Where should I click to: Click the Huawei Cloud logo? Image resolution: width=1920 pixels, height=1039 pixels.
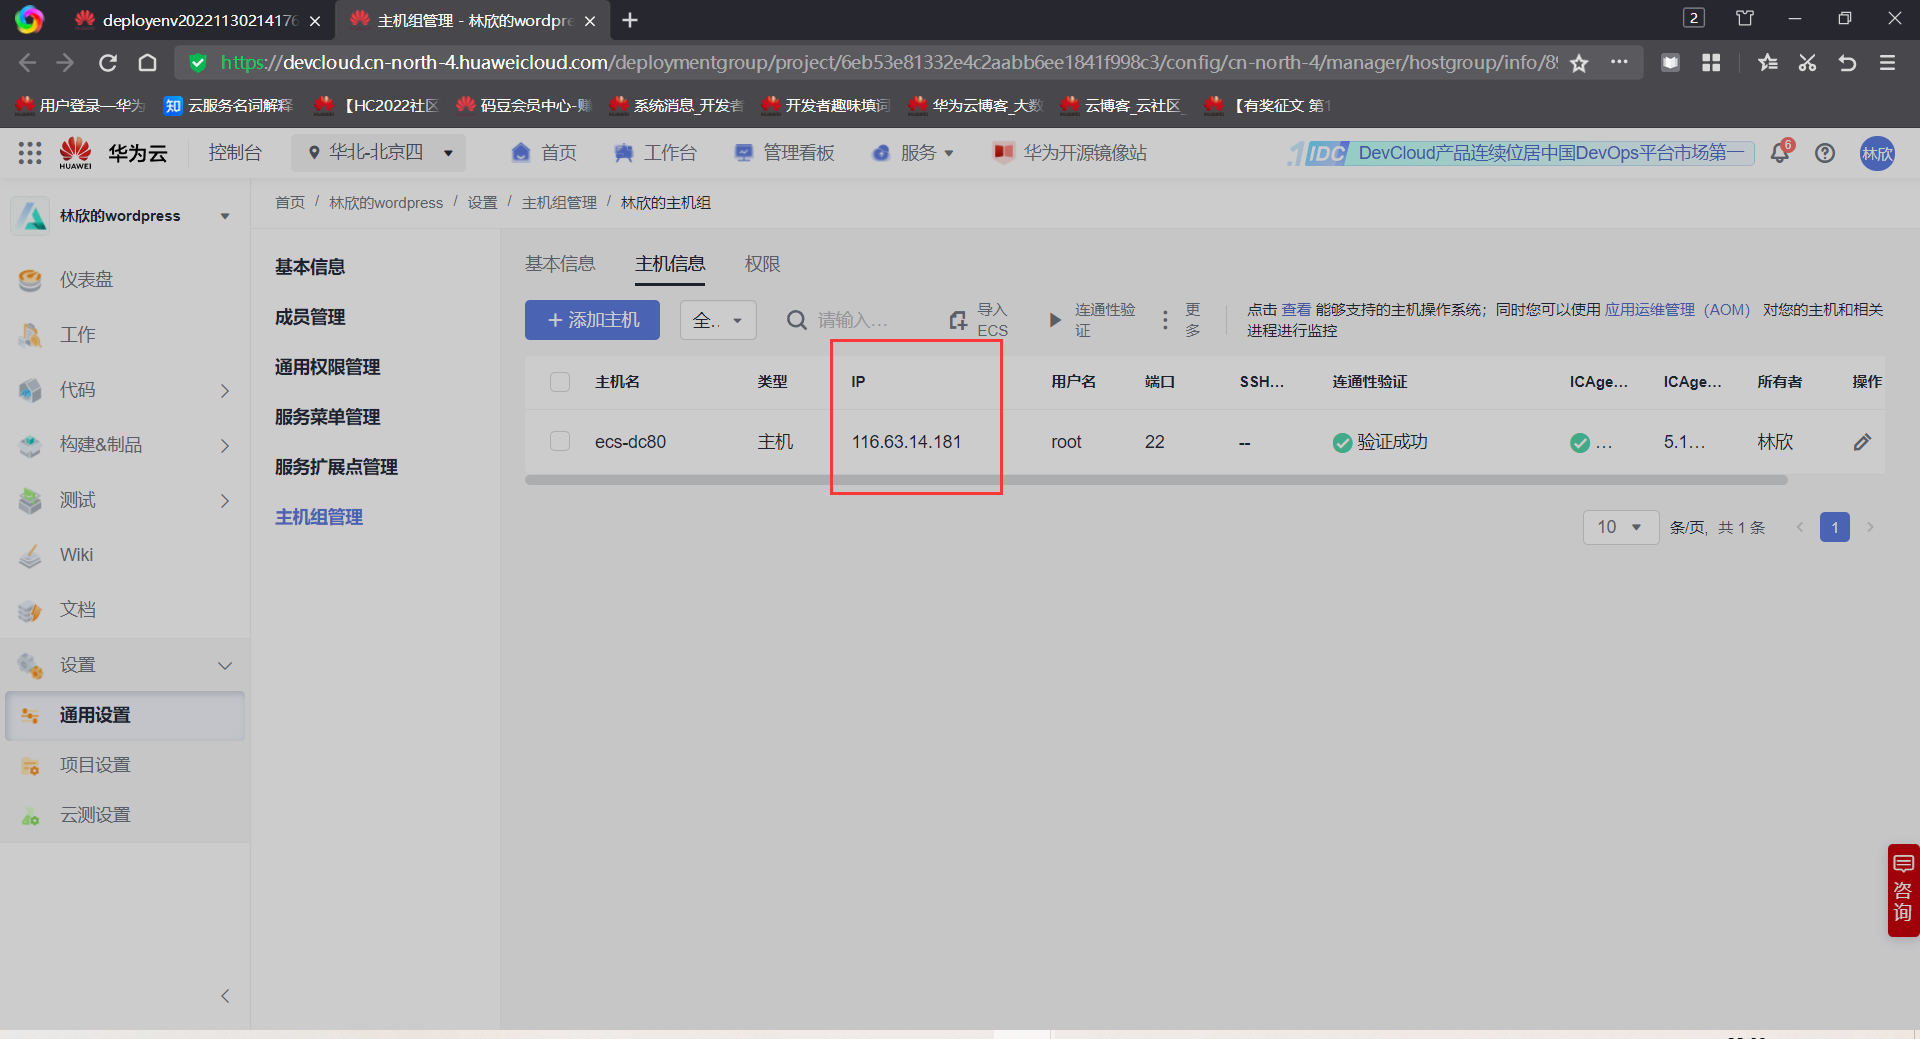tap(76, 153)
